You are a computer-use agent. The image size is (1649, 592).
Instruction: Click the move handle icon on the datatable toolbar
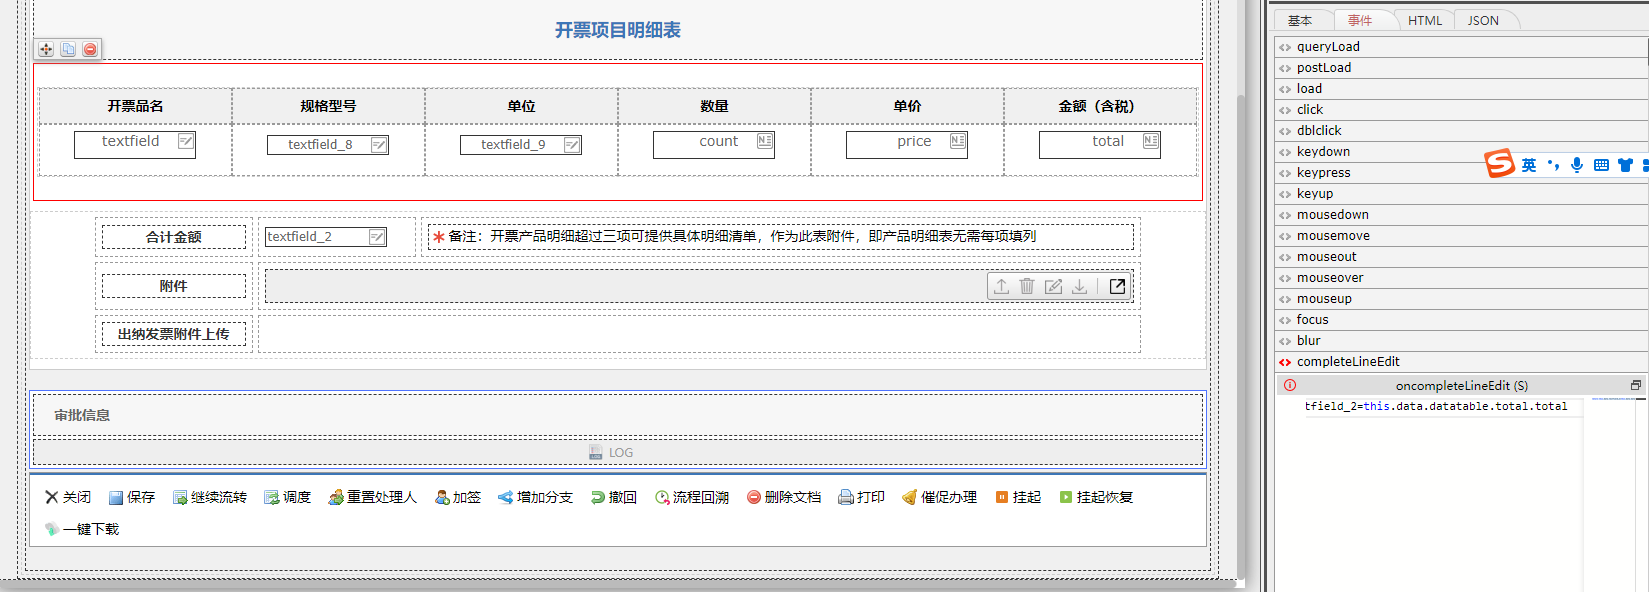pos(46,49)
